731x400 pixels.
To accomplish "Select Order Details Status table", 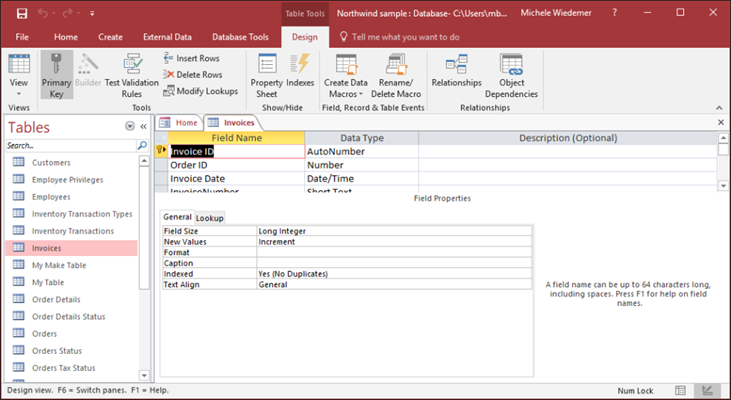I will pos(71,316).
